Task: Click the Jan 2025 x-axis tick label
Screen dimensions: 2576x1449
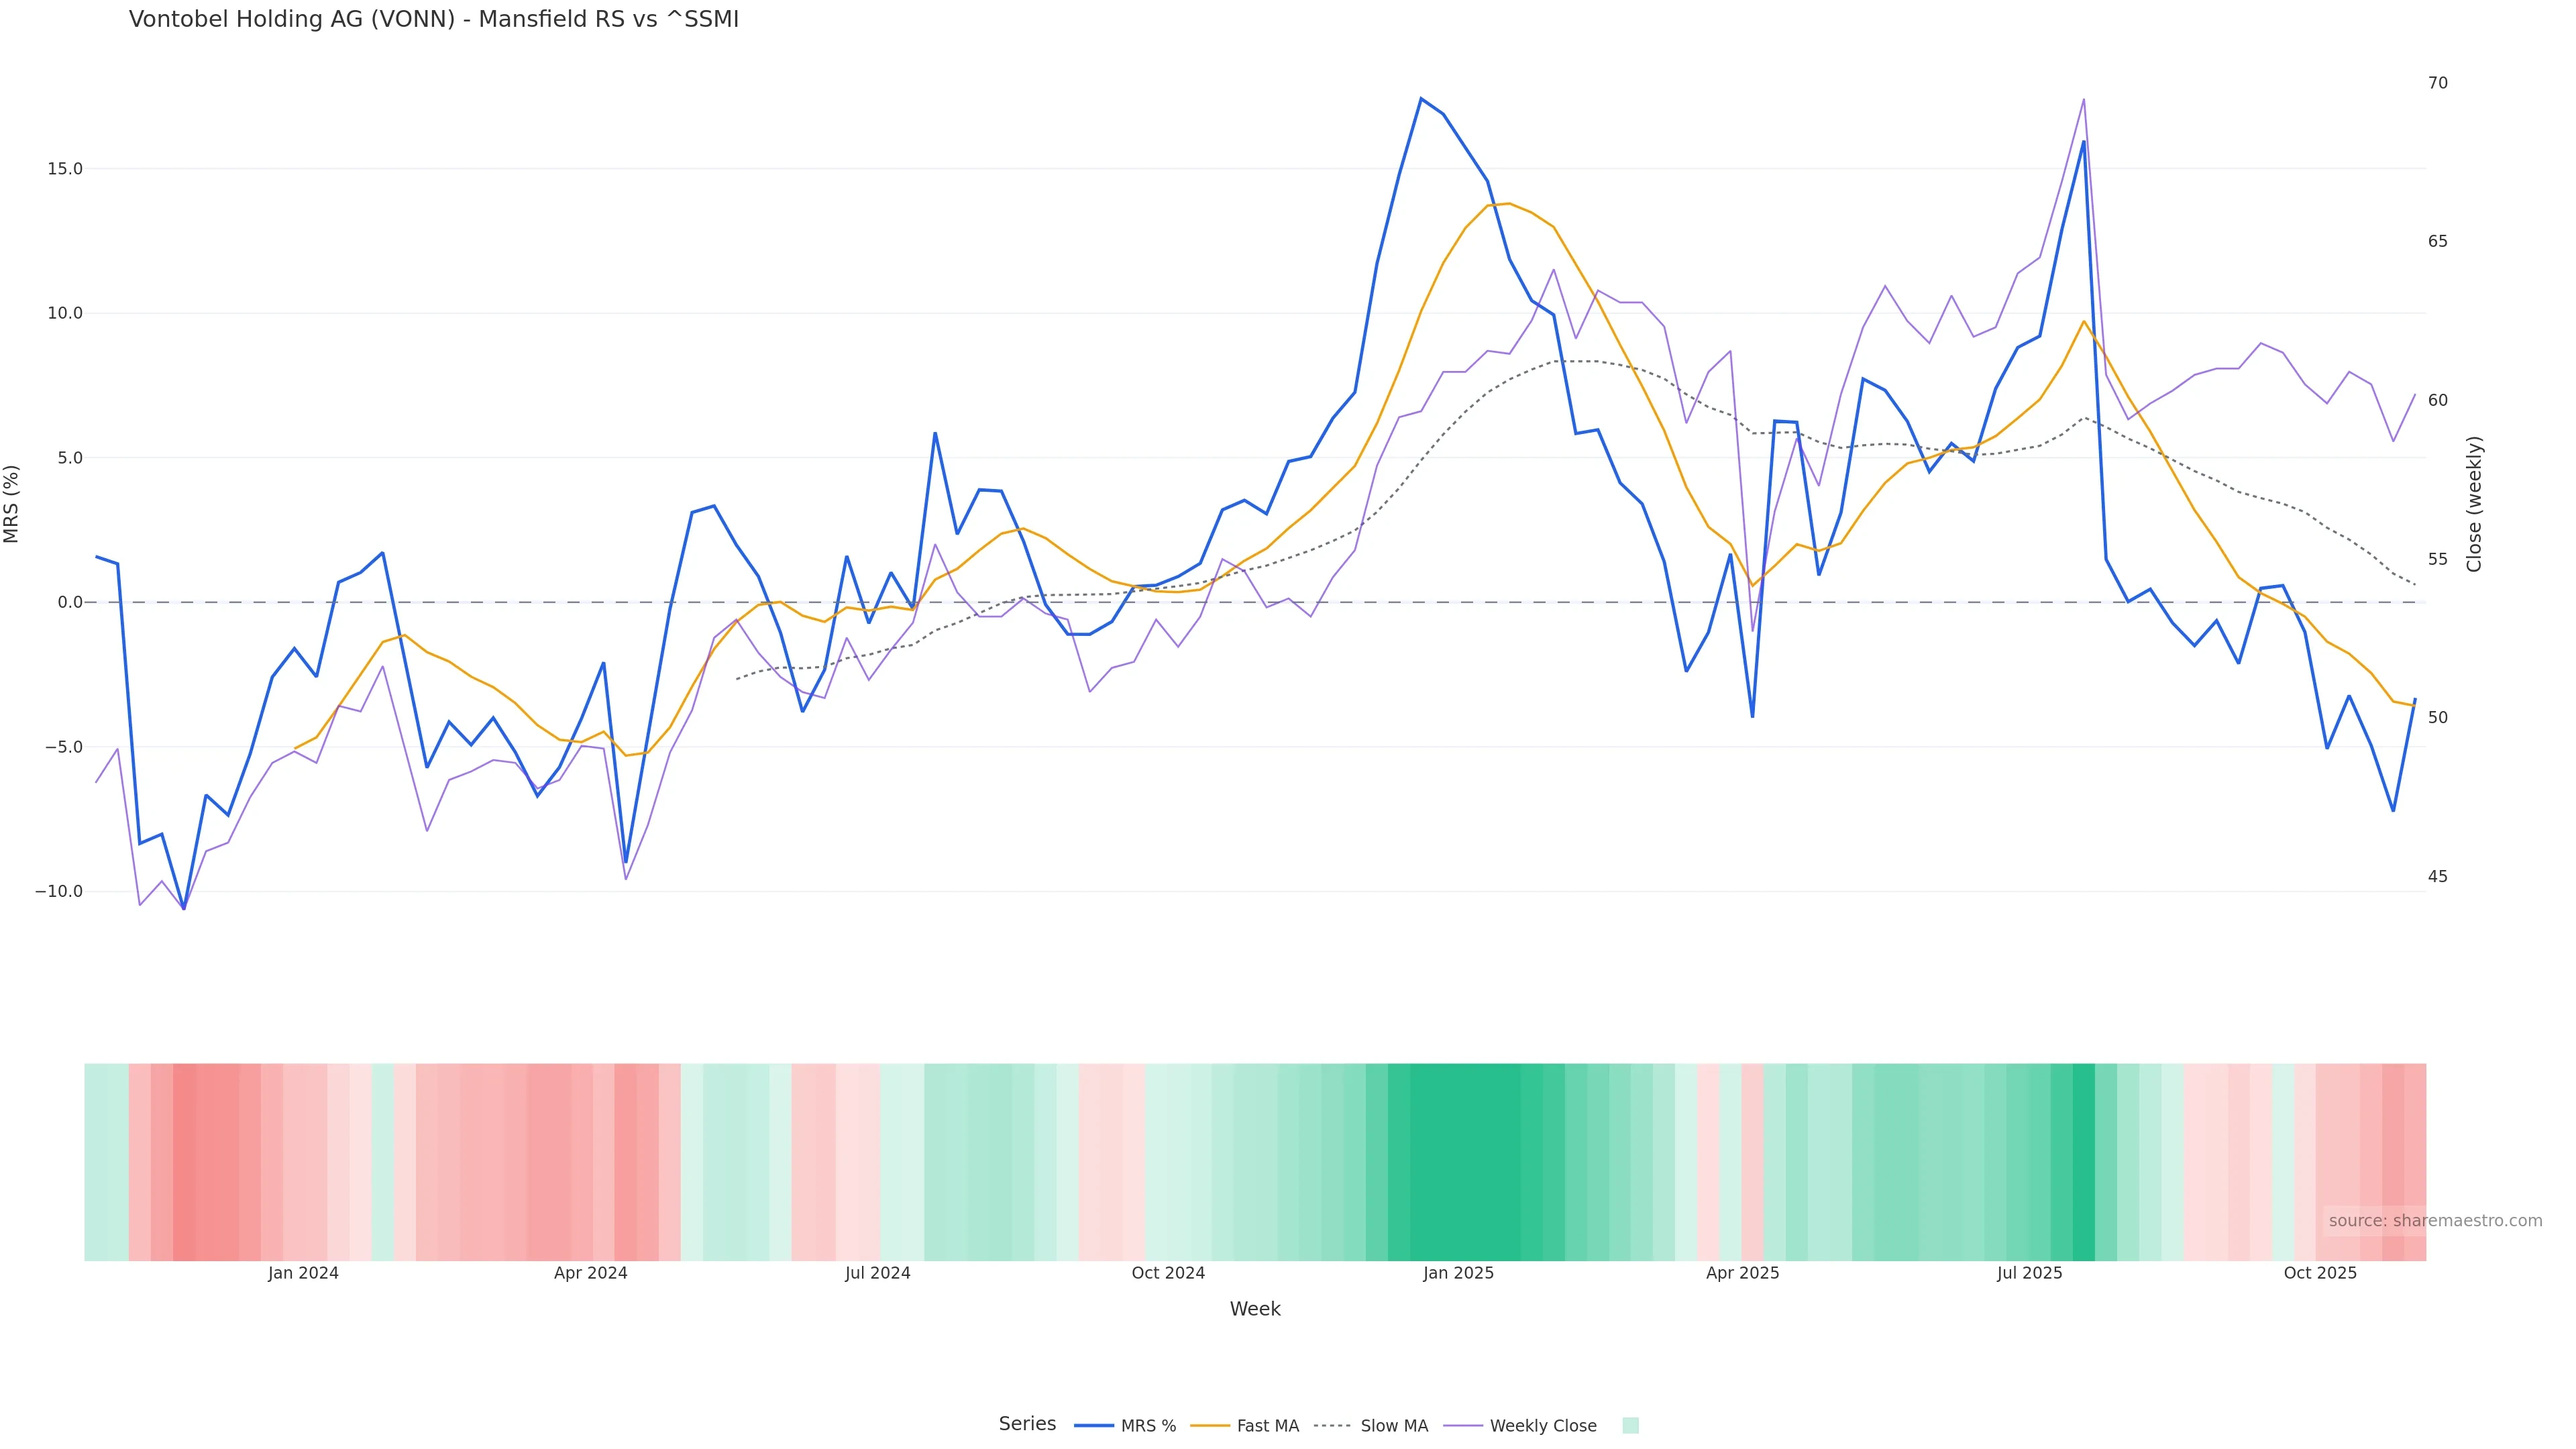Action: coord(1458,1273)
